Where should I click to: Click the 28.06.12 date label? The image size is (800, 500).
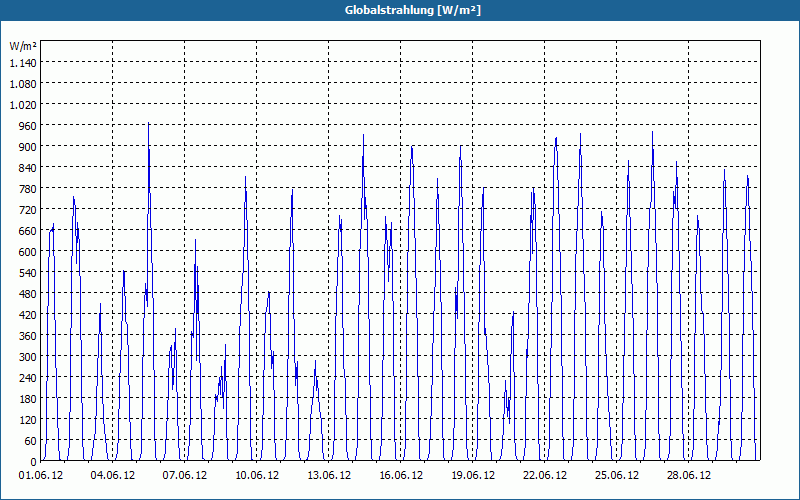pos(688,476)
